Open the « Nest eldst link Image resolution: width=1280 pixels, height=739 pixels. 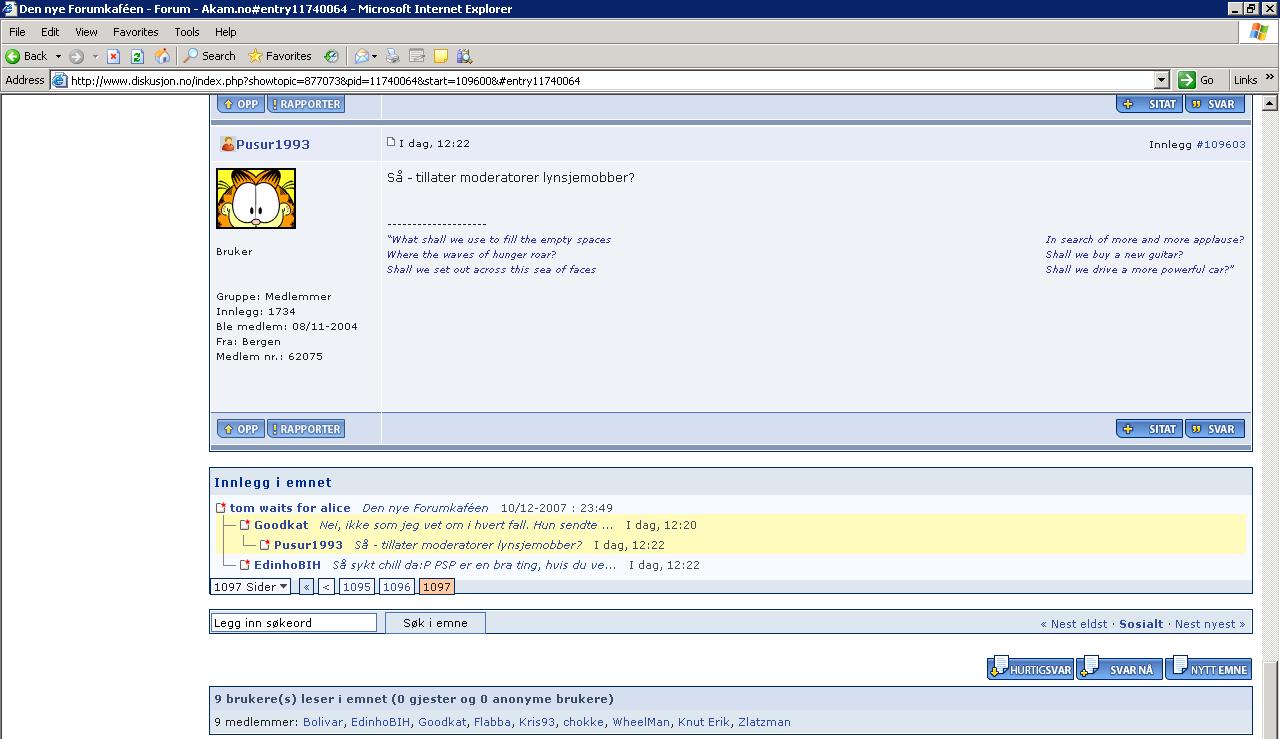click(1074, 624)
